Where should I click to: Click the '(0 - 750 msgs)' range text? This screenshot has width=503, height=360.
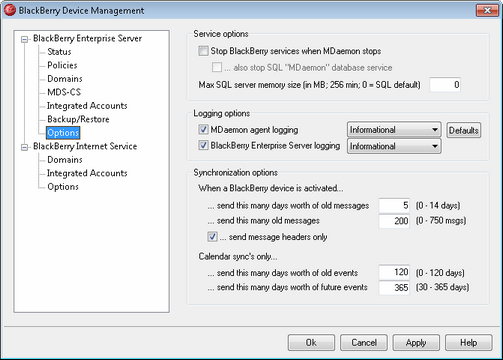click(x=441, y=220)
